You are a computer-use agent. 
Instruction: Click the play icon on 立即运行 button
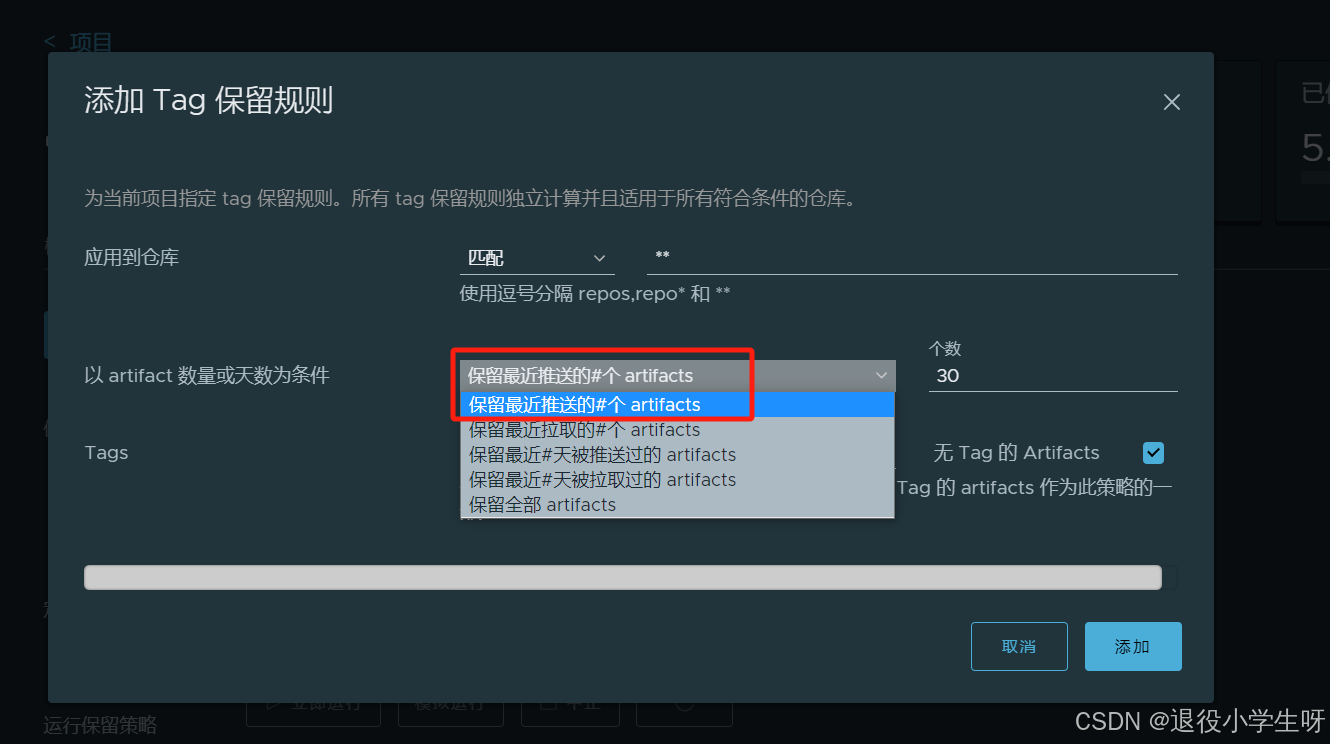coord(275,706)
